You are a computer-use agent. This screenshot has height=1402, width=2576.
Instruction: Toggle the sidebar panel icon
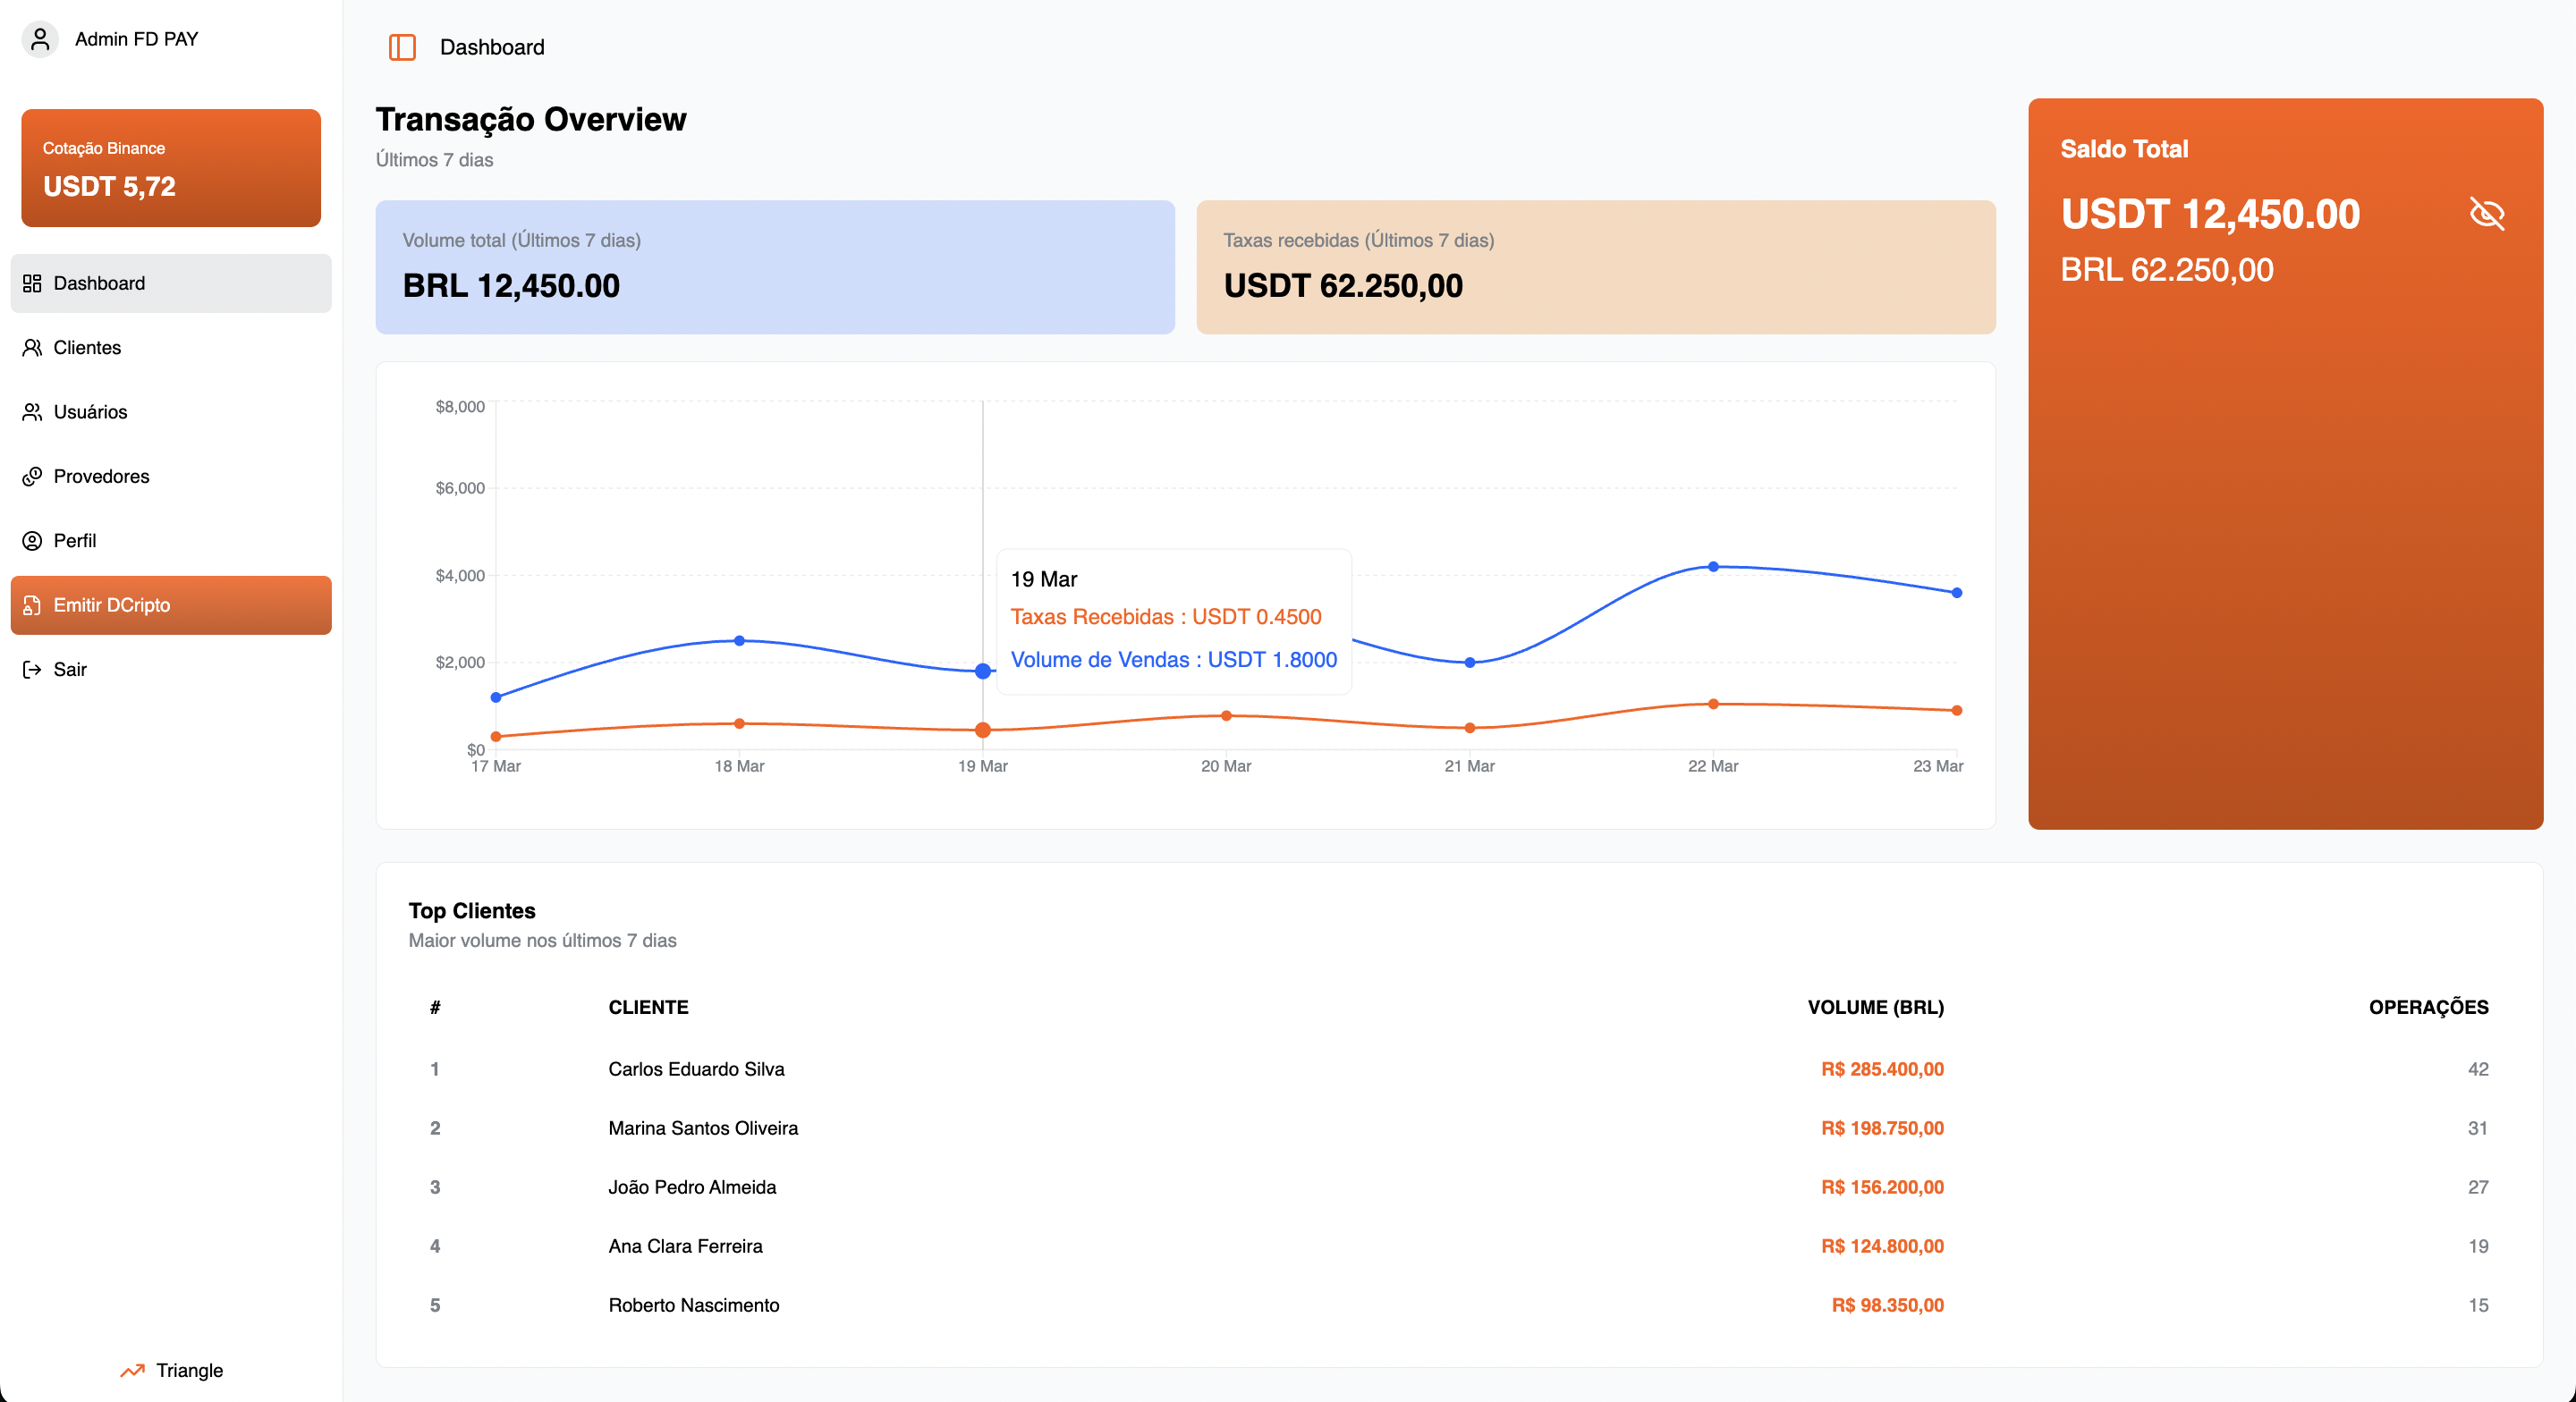(402, 47)
